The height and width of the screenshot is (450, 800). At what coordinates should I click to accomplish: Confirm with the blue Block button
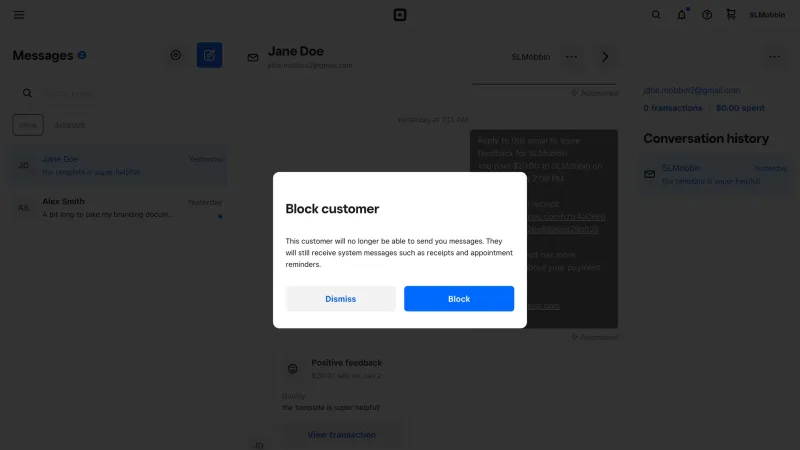tap(459, 298)
